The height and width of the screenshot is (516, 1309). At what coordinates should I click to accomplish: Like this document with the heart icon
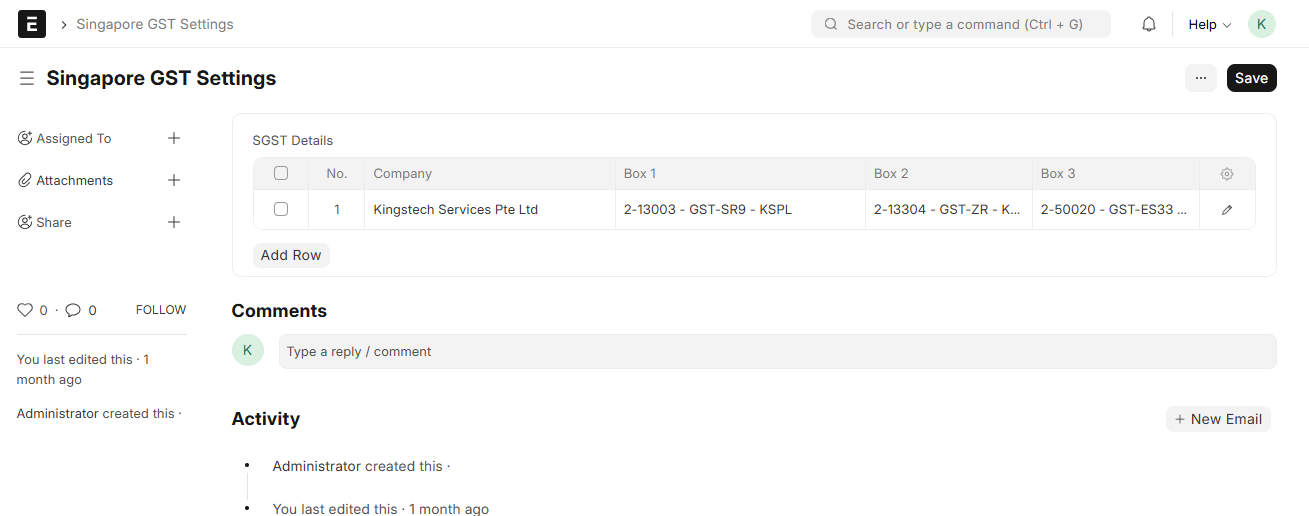point(25,310)
